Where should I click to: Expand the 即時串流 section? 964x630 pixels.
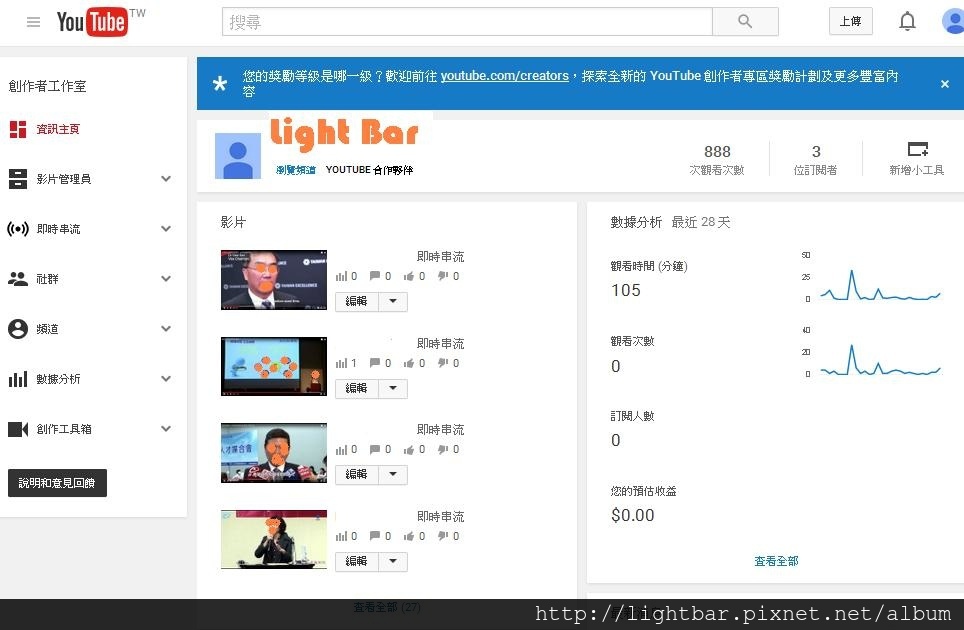tap(166, 229)
